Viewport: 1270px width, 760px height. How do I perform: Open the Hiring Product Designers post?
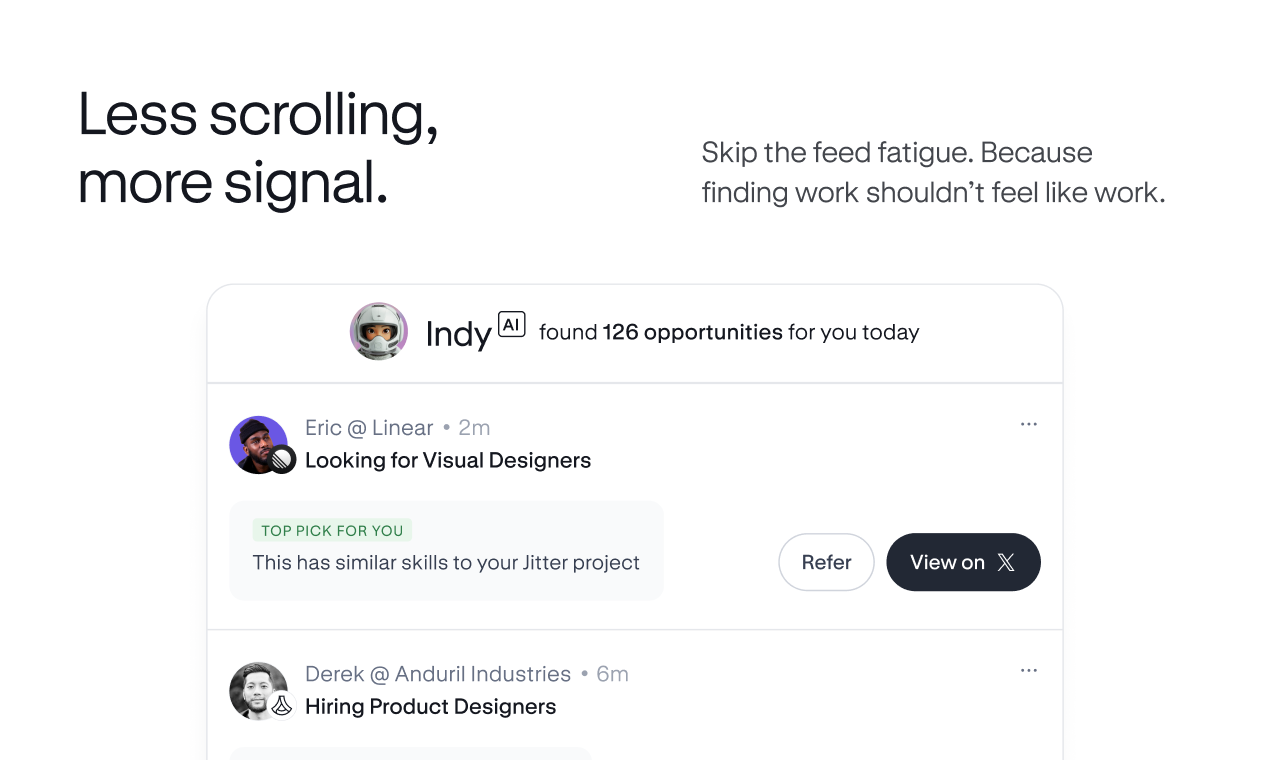430,706
